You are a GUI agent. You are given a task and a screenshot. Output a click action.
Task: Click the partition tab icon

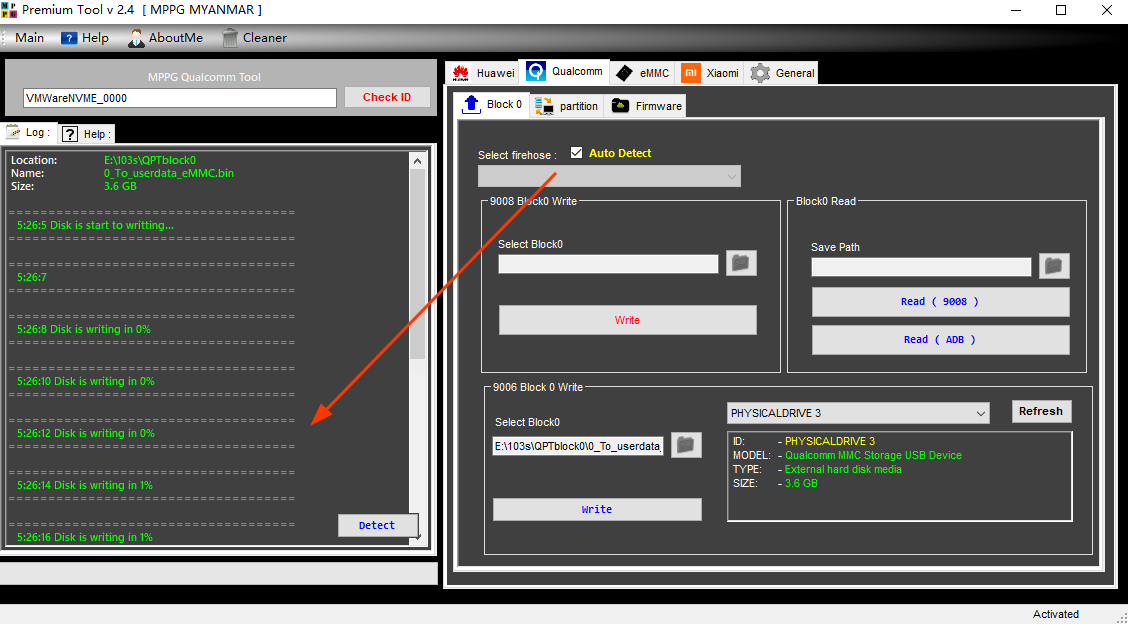pos(545,106)
